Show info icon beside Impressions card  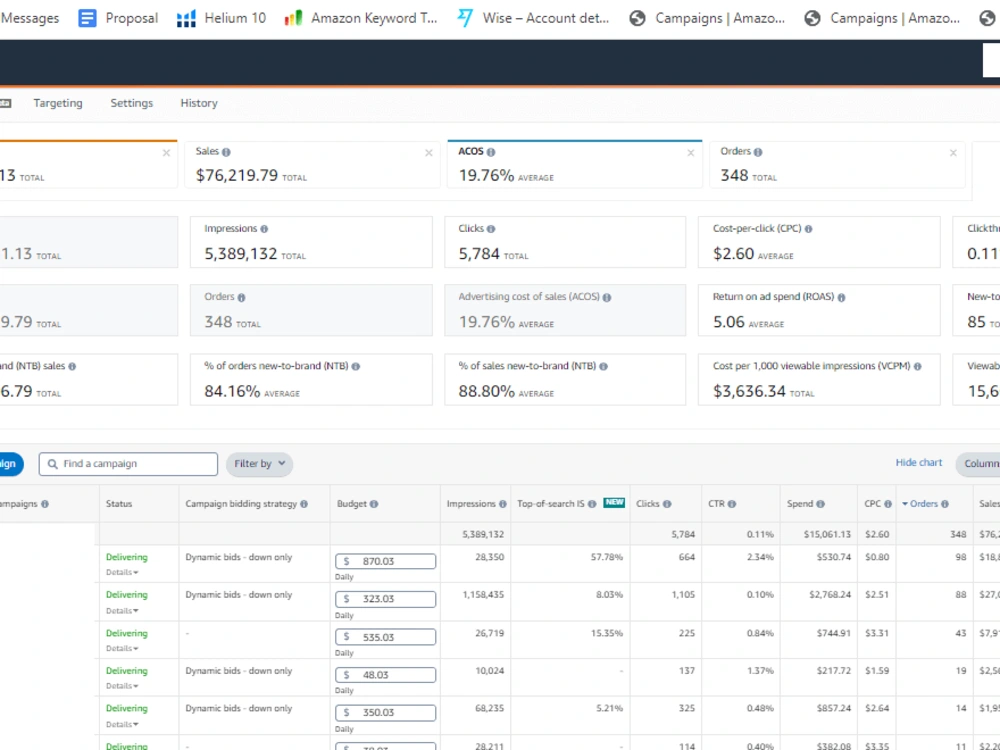click(x=264, y=229)
